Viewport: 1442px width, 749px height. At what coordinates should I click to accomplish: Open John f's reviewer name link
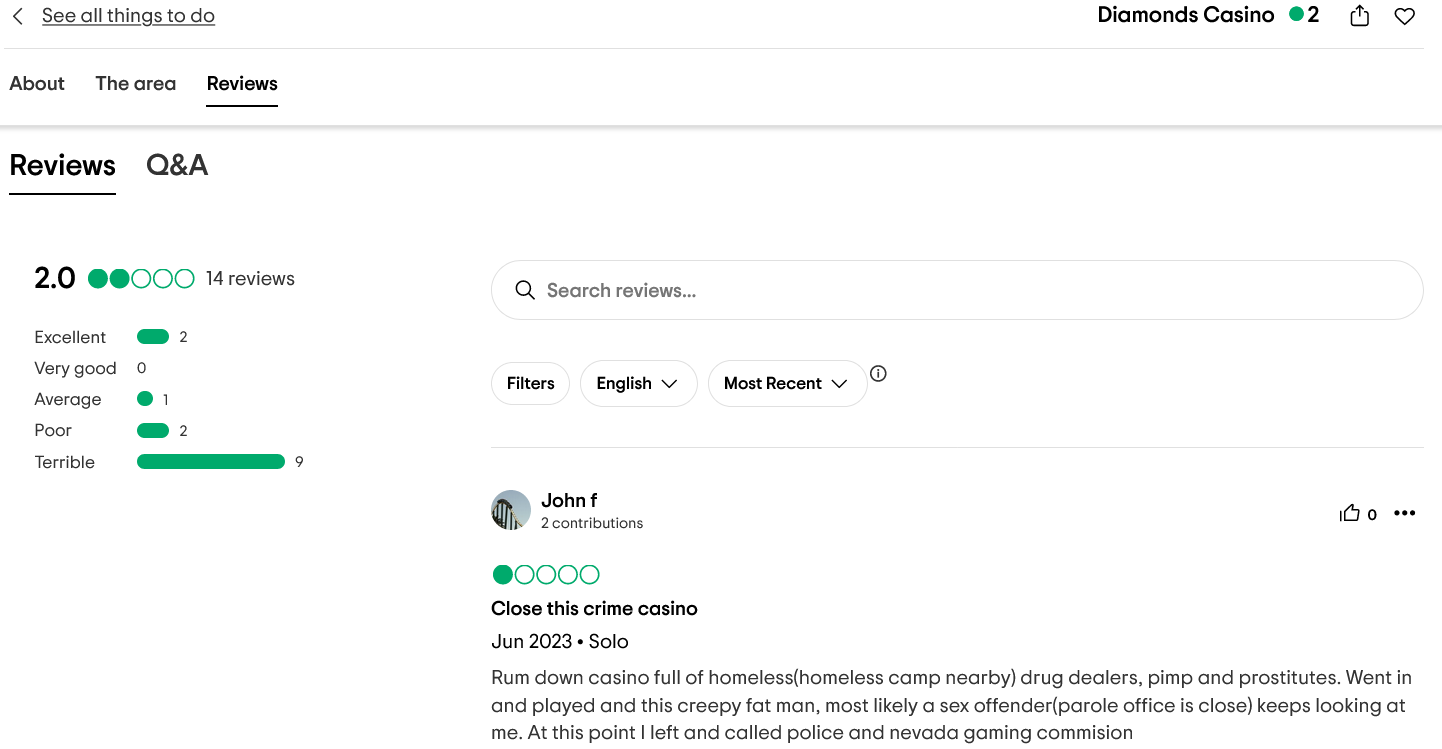569,500
